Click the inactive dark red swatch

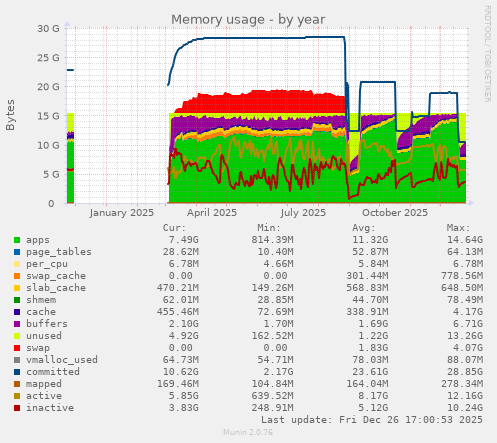click(x=17, y=408)
